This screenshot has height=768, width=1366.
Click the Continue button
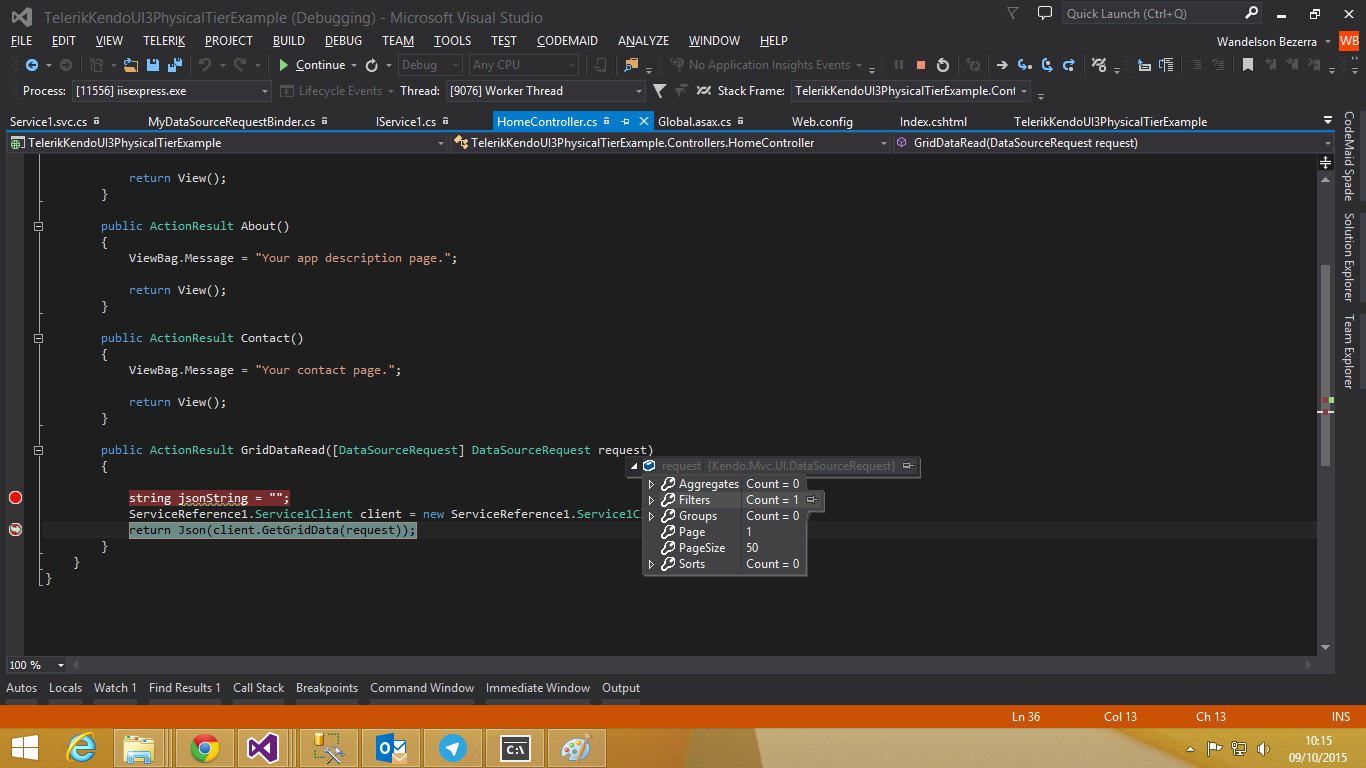coord(312,65)
